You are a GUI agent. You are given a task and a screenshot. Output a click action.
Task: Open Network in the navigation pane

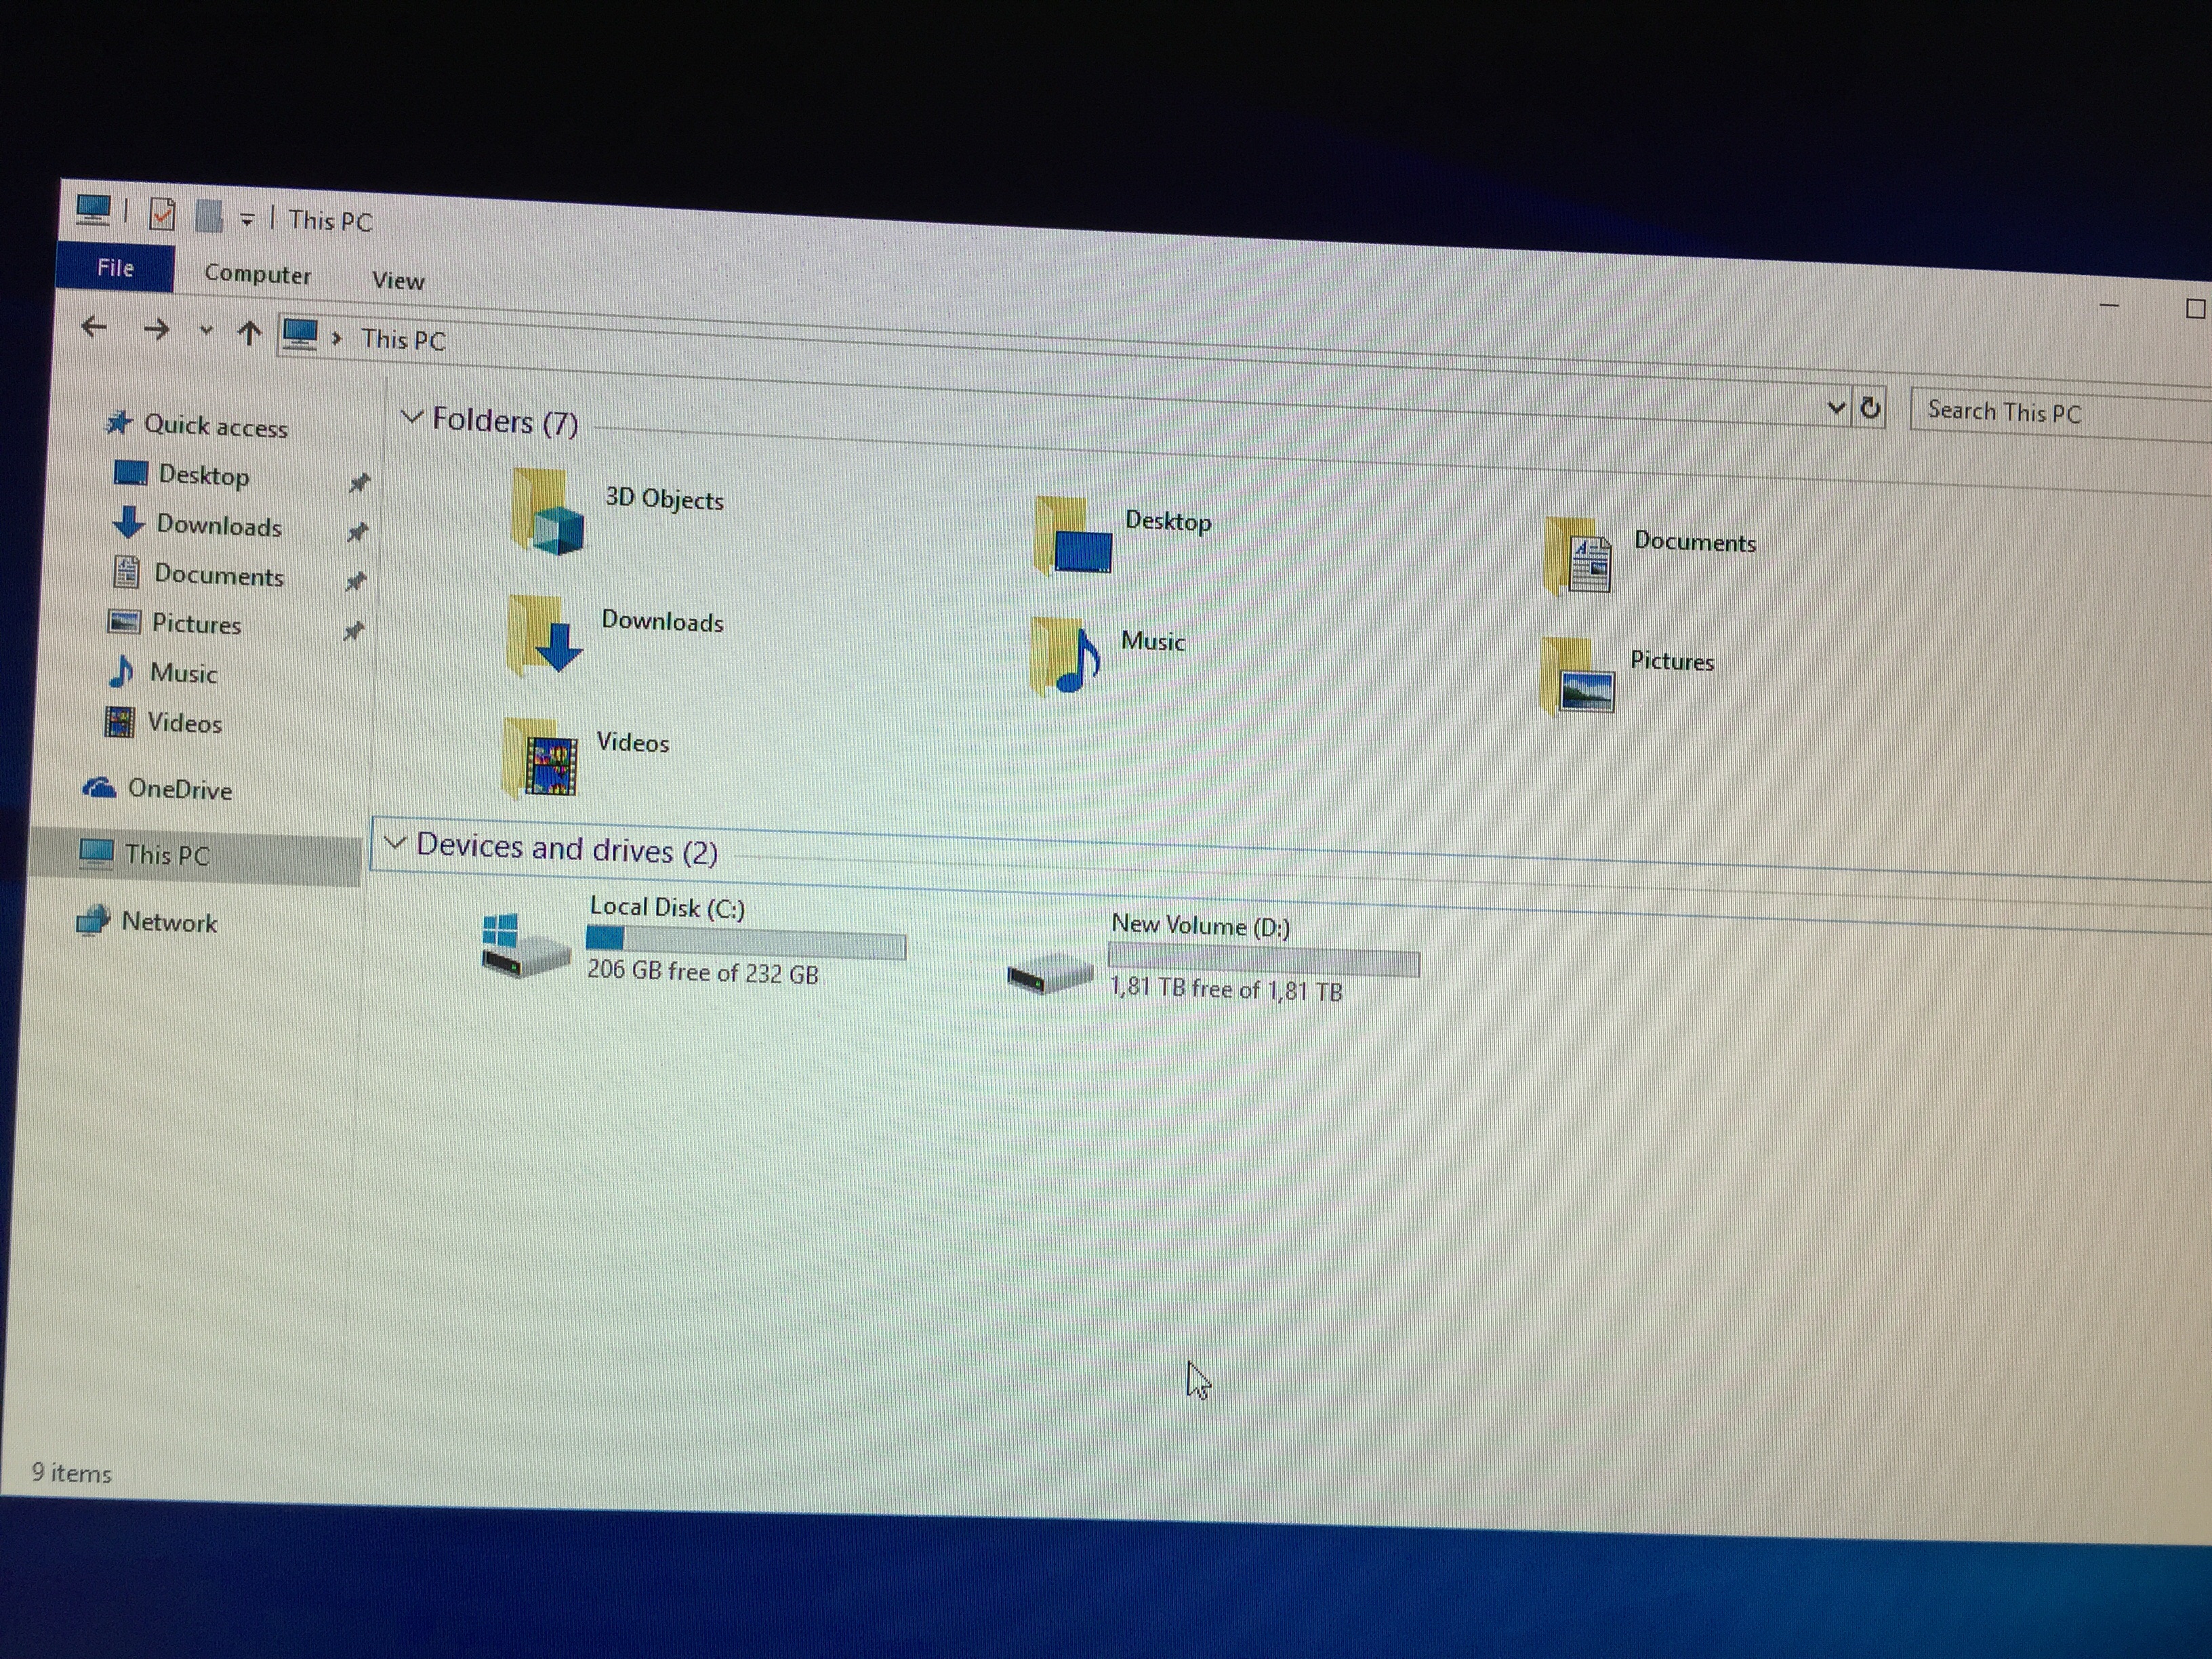[147, 921]
